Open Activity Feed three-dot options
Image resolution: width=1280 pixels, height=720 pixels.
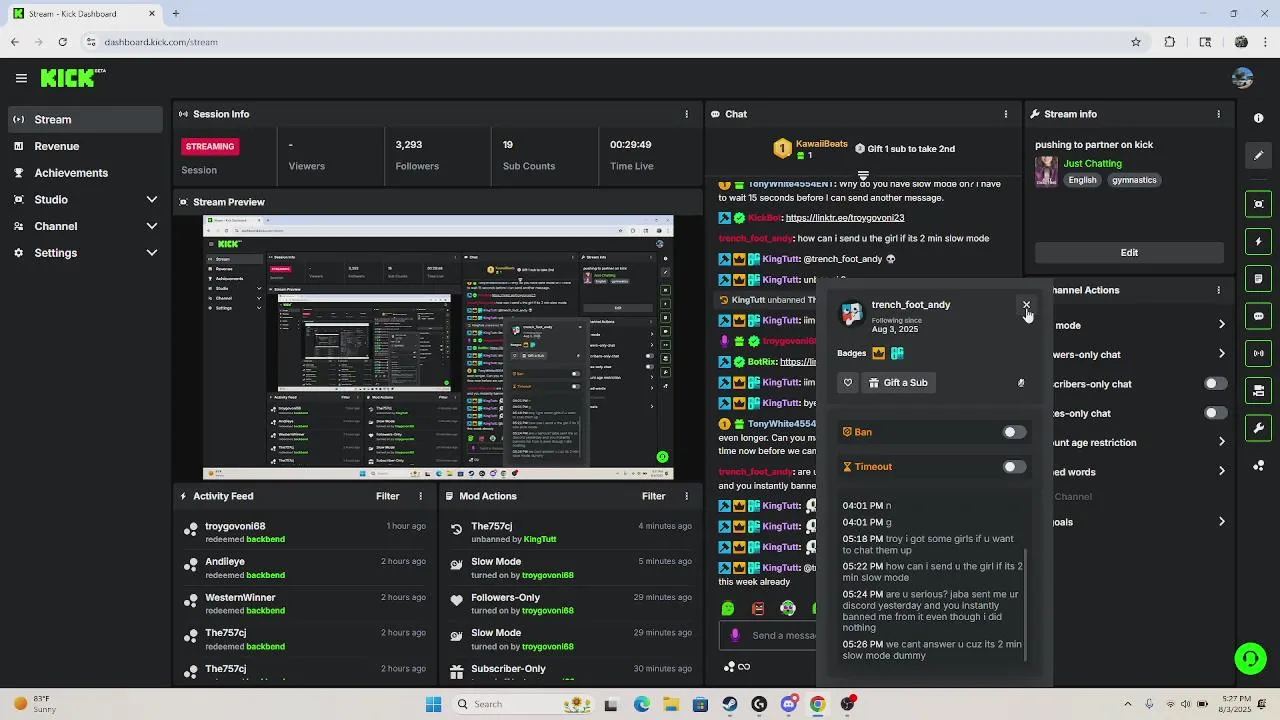click(420, 496)
